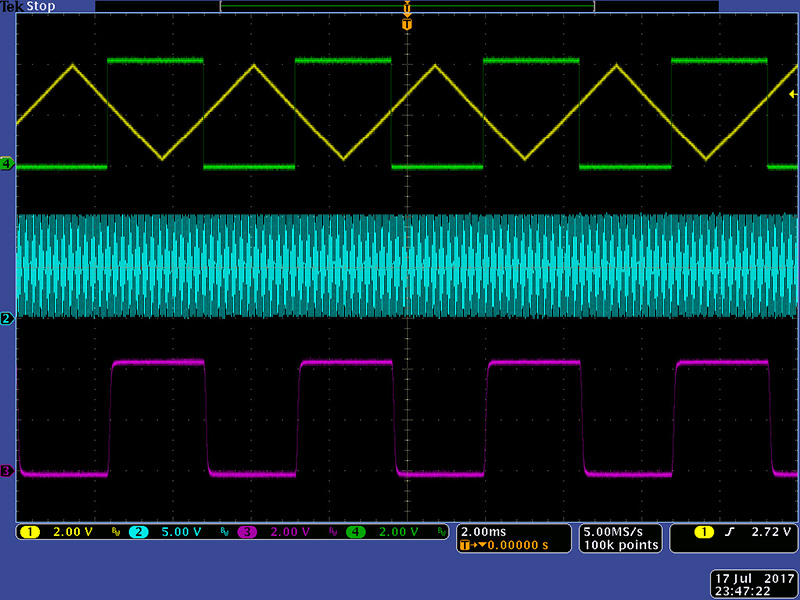Click the yellow trigger level arrow at right edge

click(792, 94)
